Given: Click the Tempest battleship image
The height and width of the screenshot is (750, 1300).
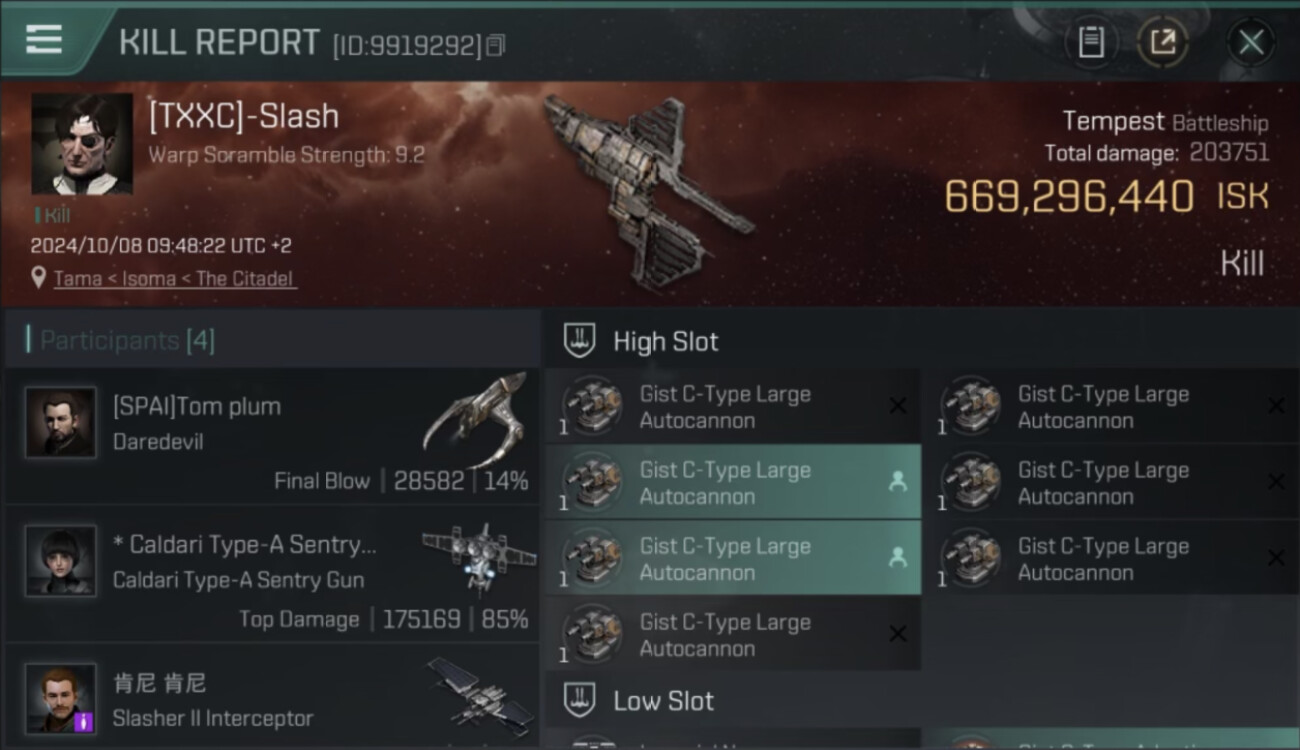Looking at the screenshot, I should click(x=648, y=190).
